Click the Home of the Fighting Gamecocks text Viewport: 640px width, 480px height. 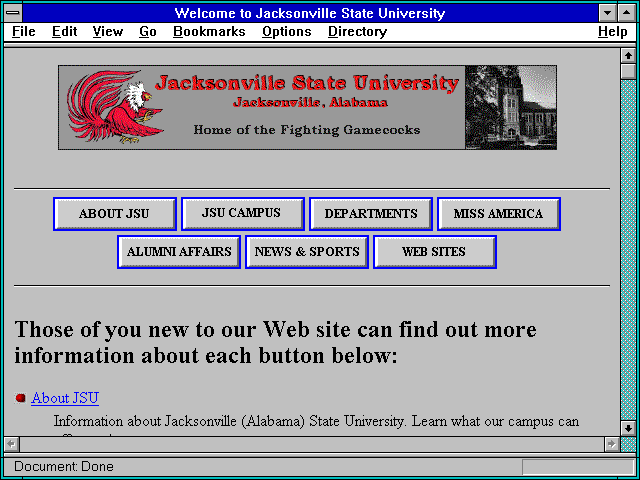(307, 130)
